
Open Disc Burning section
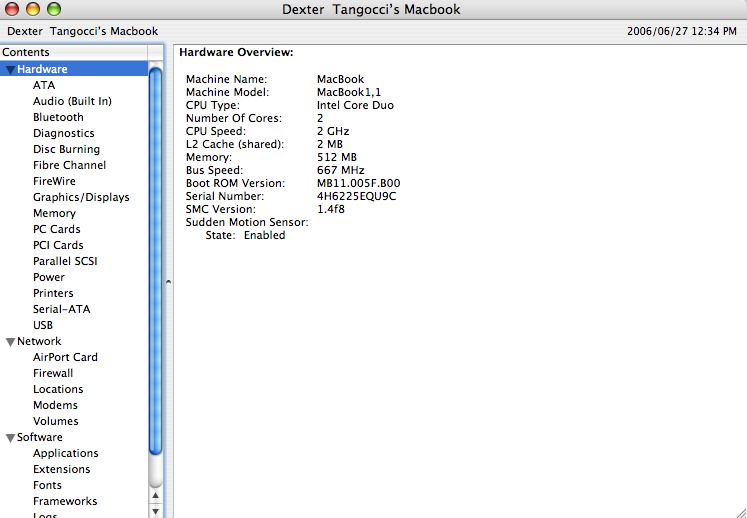pos(67,149)
